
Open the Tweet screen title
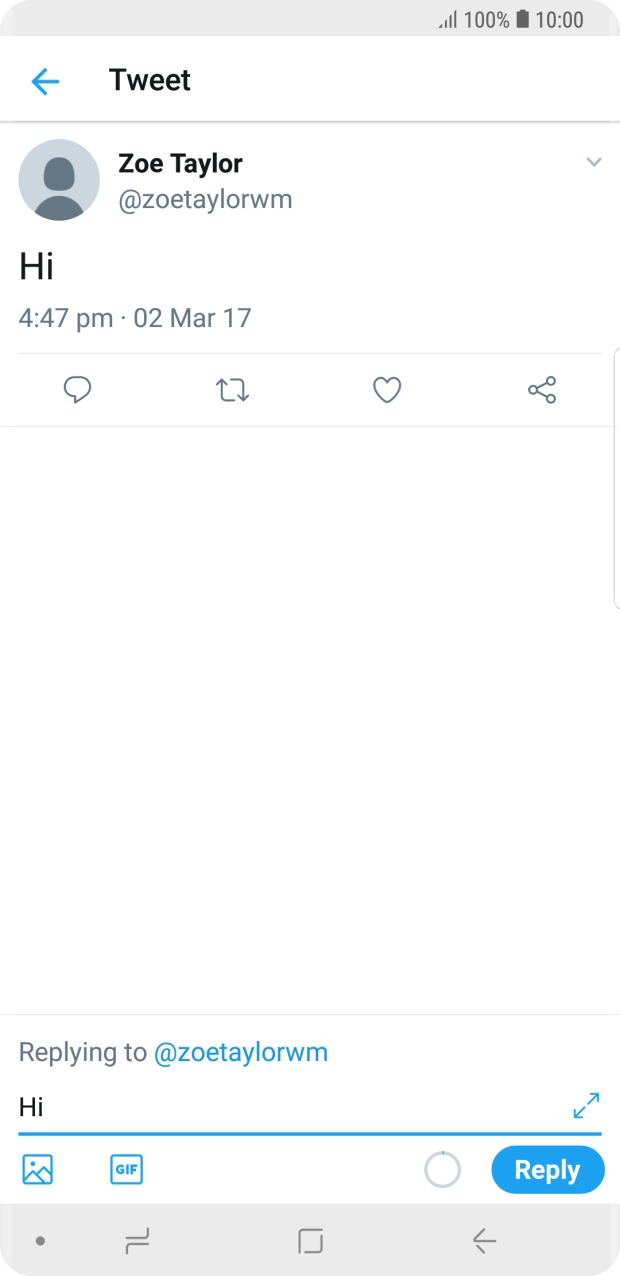[x=151, y=80]
